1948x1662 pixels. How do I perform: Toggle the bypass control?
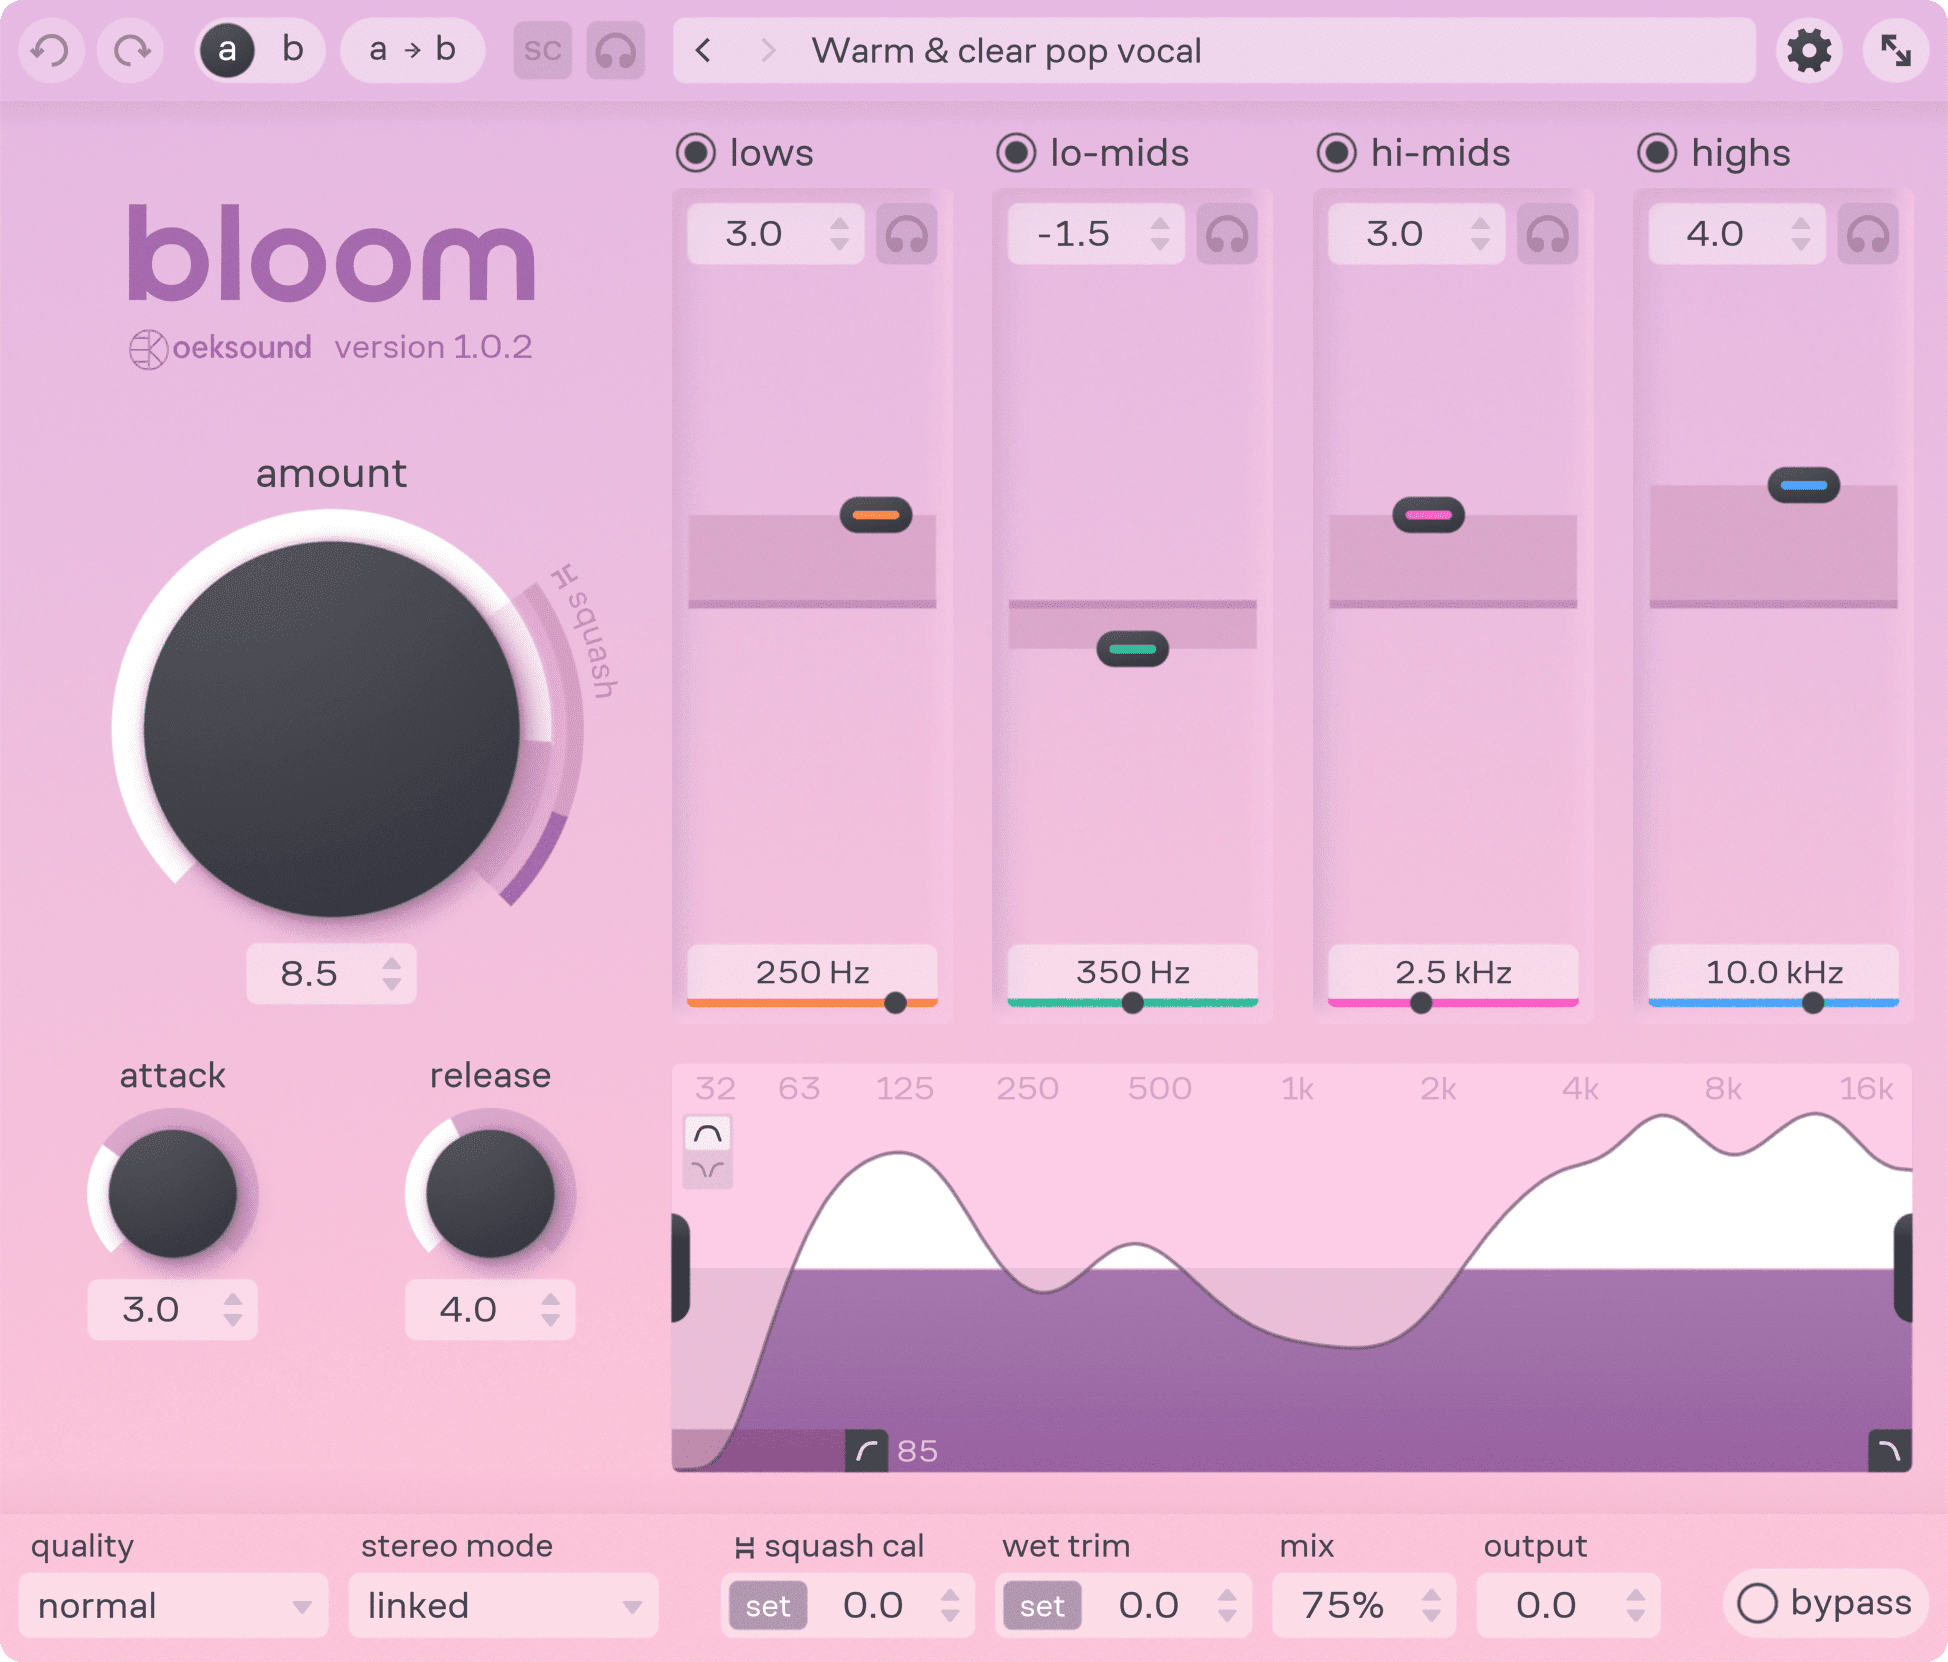click(x=1822, y=1604)
